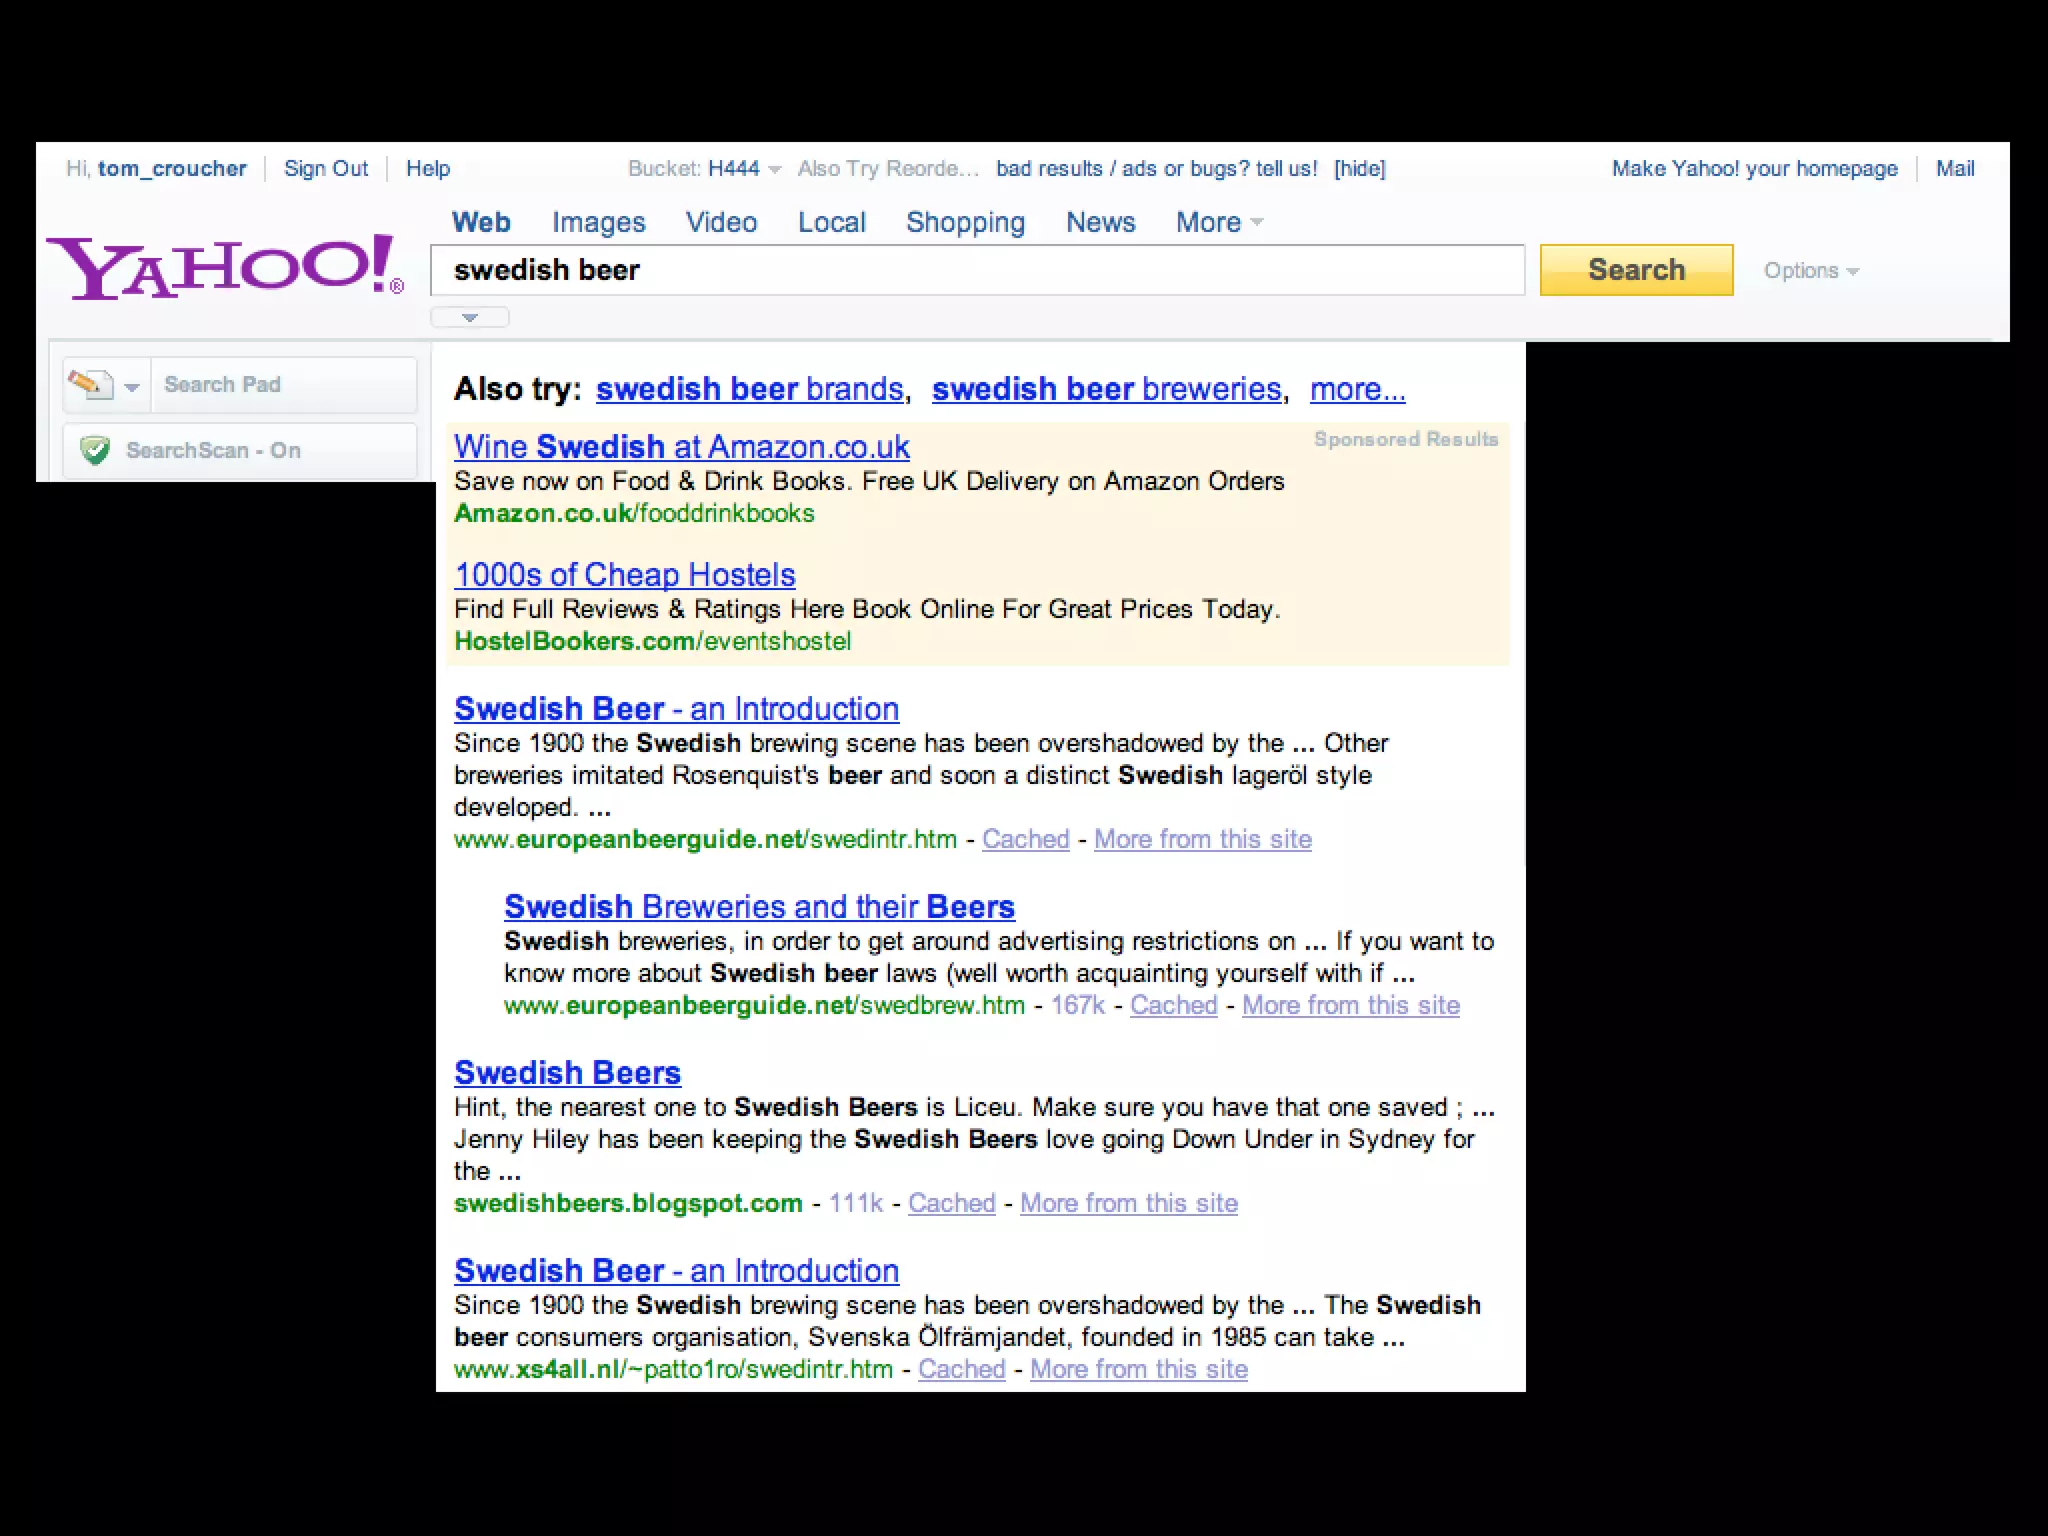
Task: Open the News search tab
Action: point(1100,222)
